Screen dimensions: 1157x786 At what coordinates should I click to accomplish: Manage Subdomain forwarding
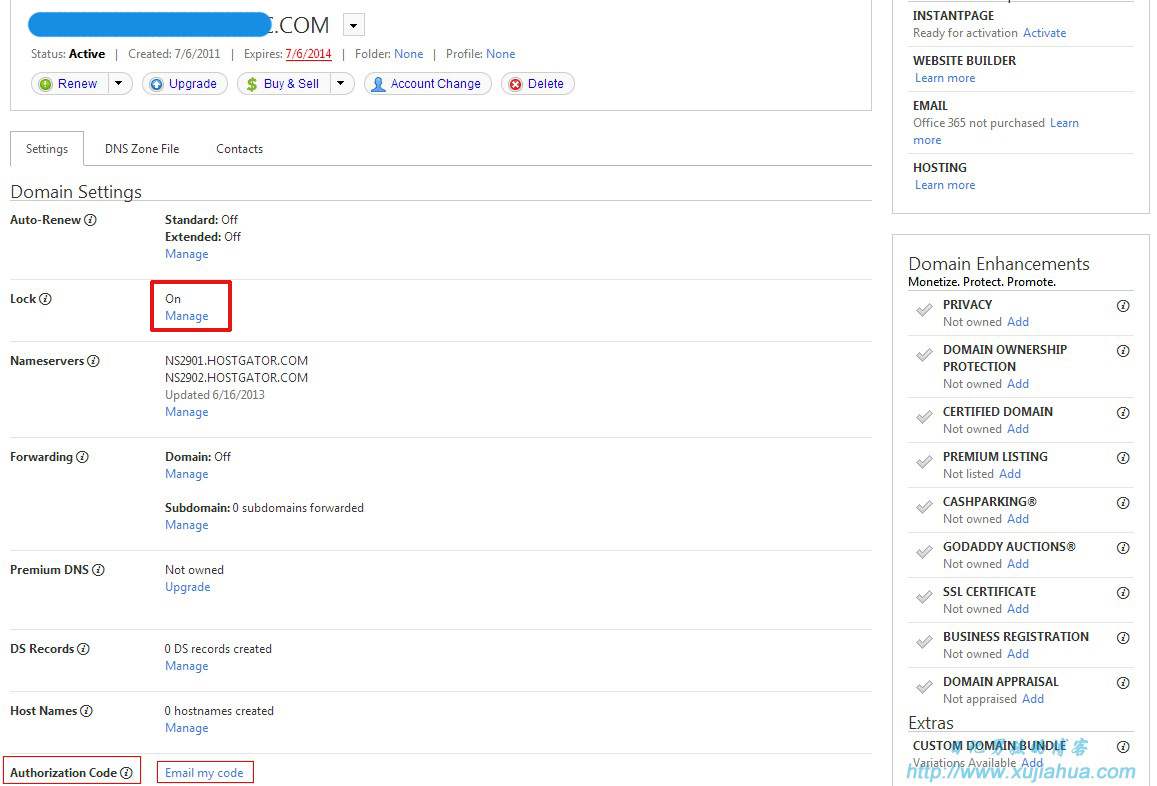pos(187,525)
